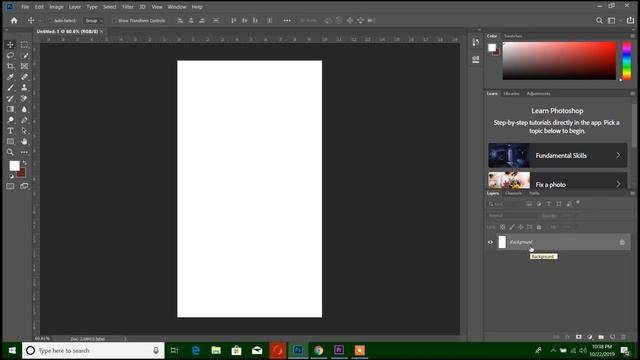Open the File menu

pyautogui.click(x=25, y=7)
